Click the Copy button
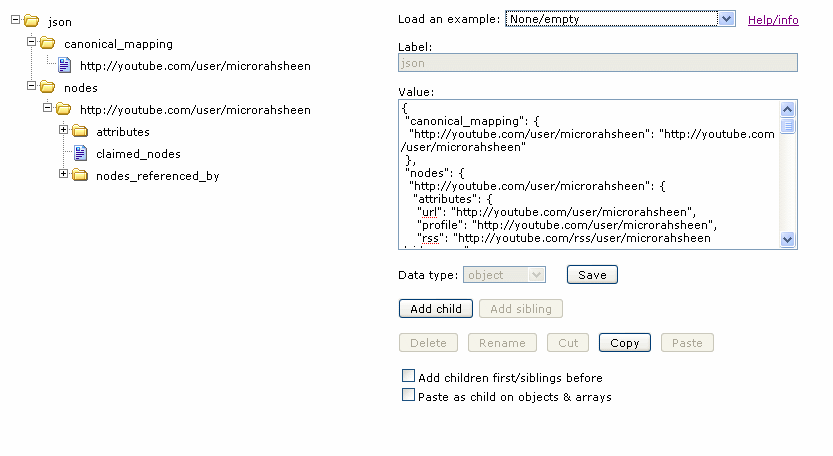Screen dimensions: 833x456 pos(624,343)
